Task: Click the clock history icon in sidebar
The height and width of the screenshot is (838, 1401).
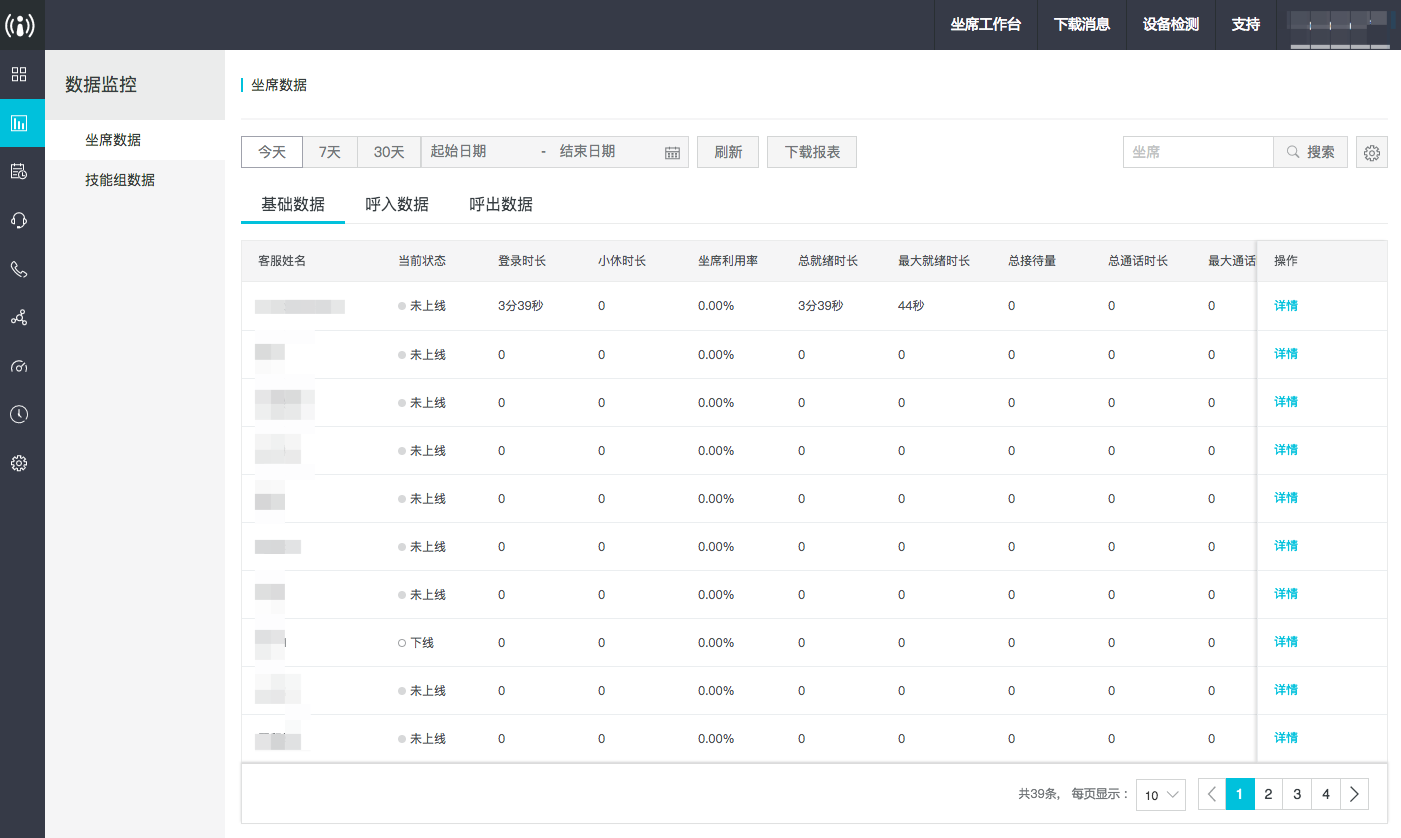Action: coord(19,414)
